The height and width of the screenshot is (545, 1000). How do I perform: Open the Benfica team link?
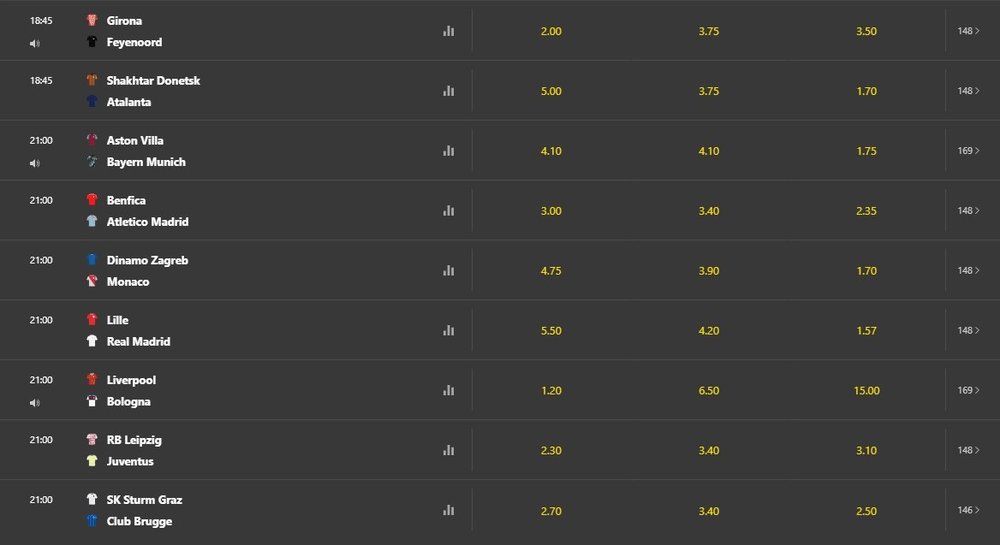tap(126, 200)
